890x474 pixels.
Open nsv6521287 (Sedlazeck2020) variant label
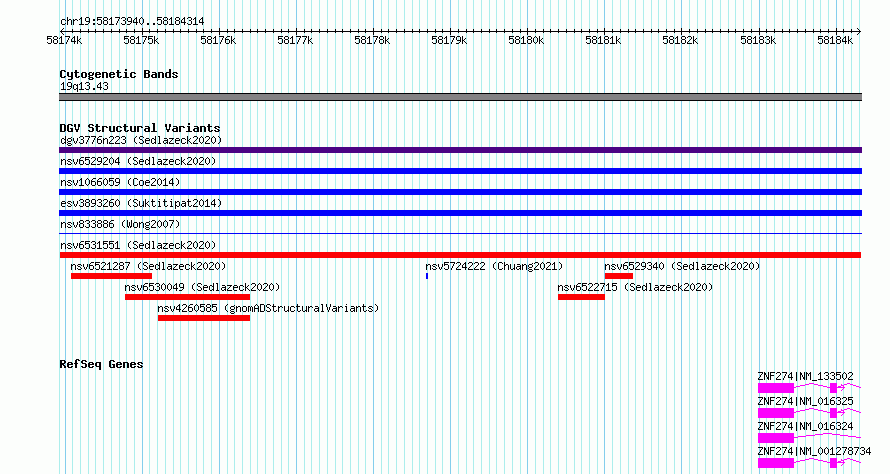pyautogui.click(x=148, y=266)
